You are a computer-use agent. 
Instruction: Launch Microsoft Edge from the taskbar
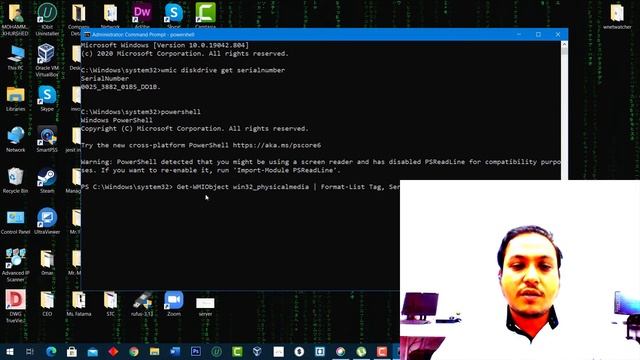click(x=51, y=351)
